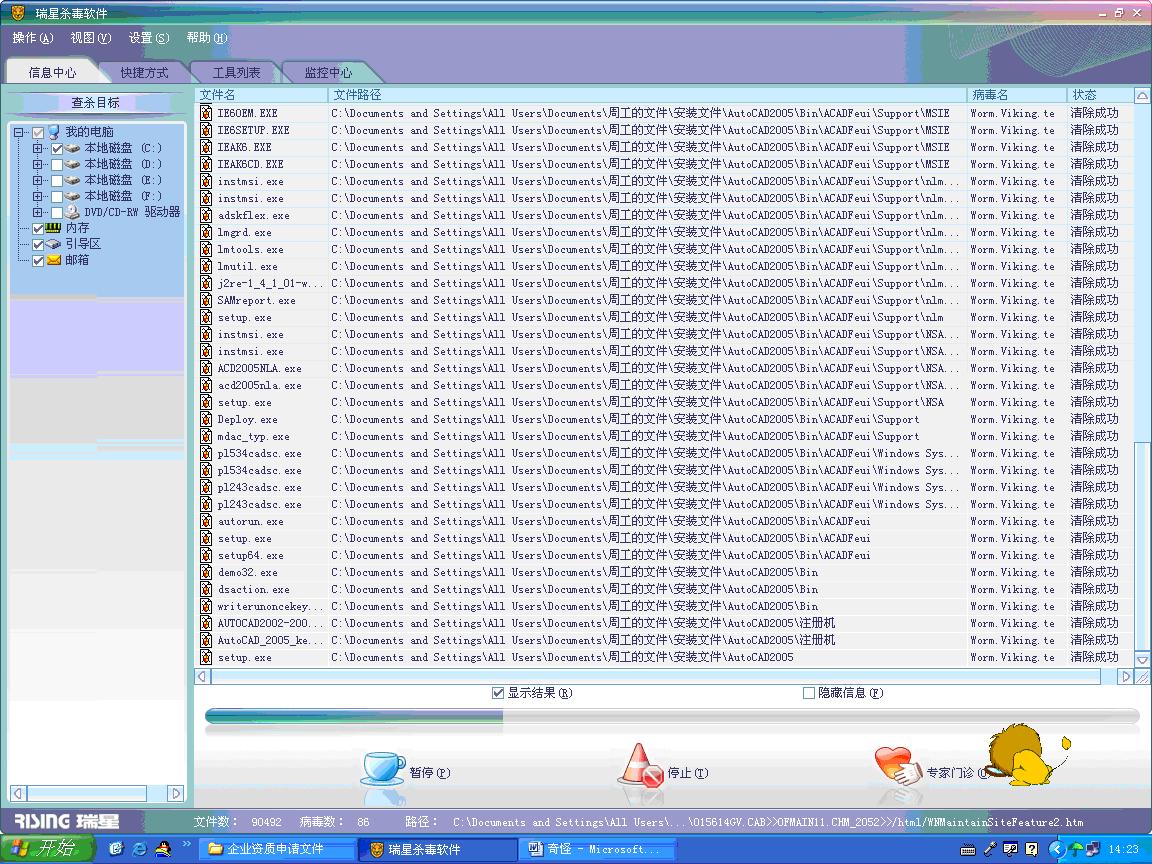Image resolution: width=1152 pixels, height=864 pixels.
Task: Click the infected file icon for autorun.exe
Action: [206, 522]
